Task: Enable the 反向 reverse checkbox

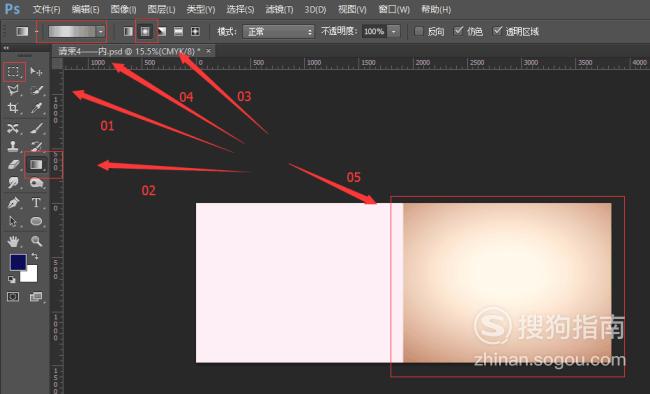Action: (419, 31)
